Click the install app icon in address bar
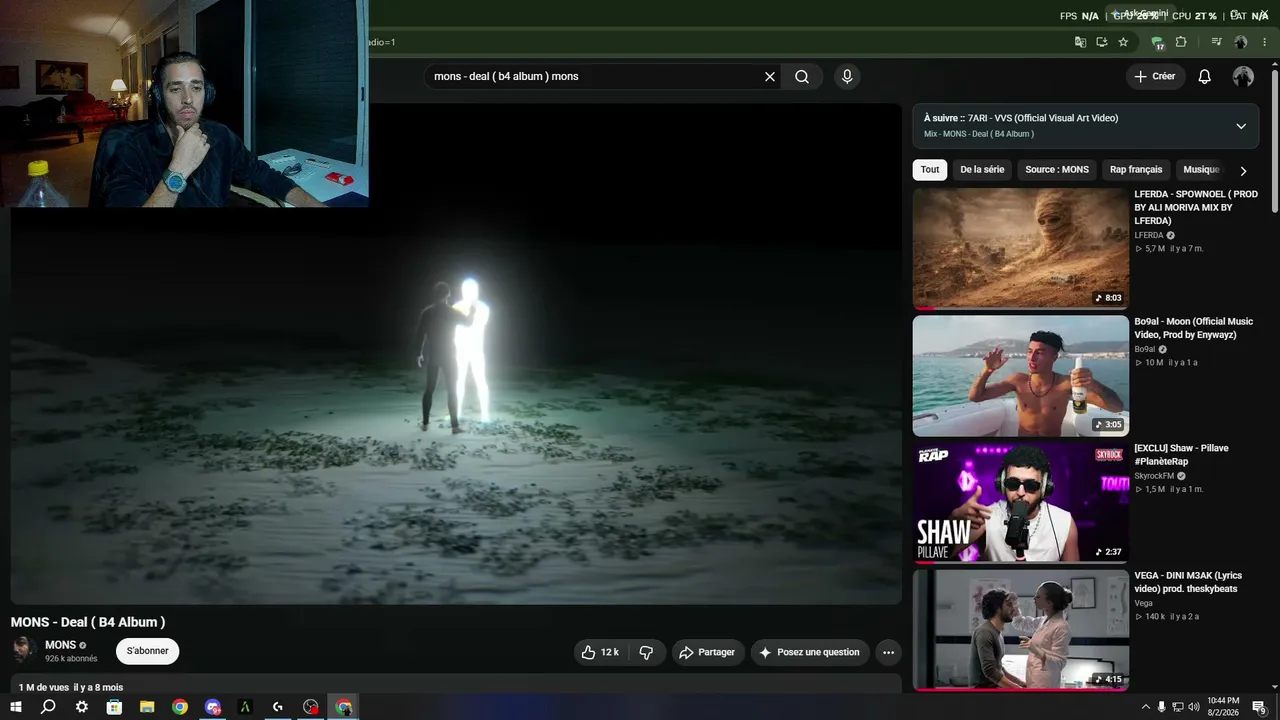Image resolution: width=1280 pixels, height=720 pixels. (x=1101, y=42)
